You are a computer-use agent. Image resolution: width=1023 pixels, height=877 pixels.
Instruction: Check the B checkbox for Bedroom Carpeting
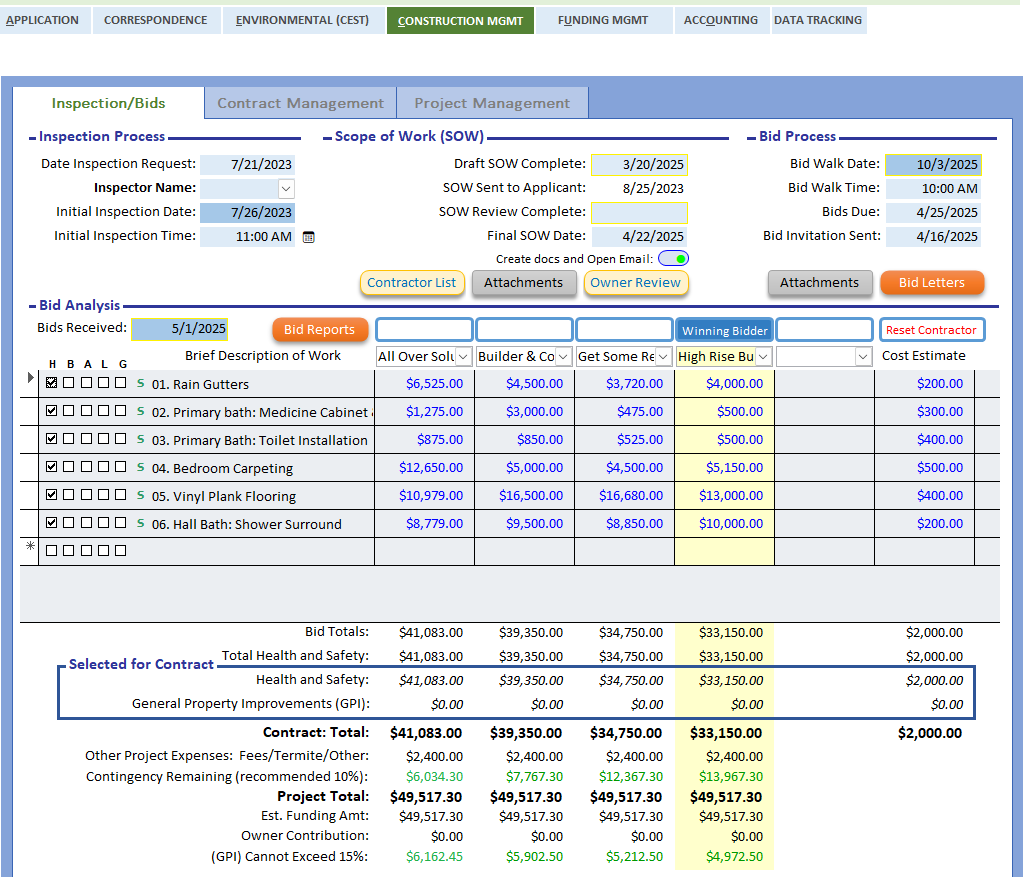click(69, 467)
